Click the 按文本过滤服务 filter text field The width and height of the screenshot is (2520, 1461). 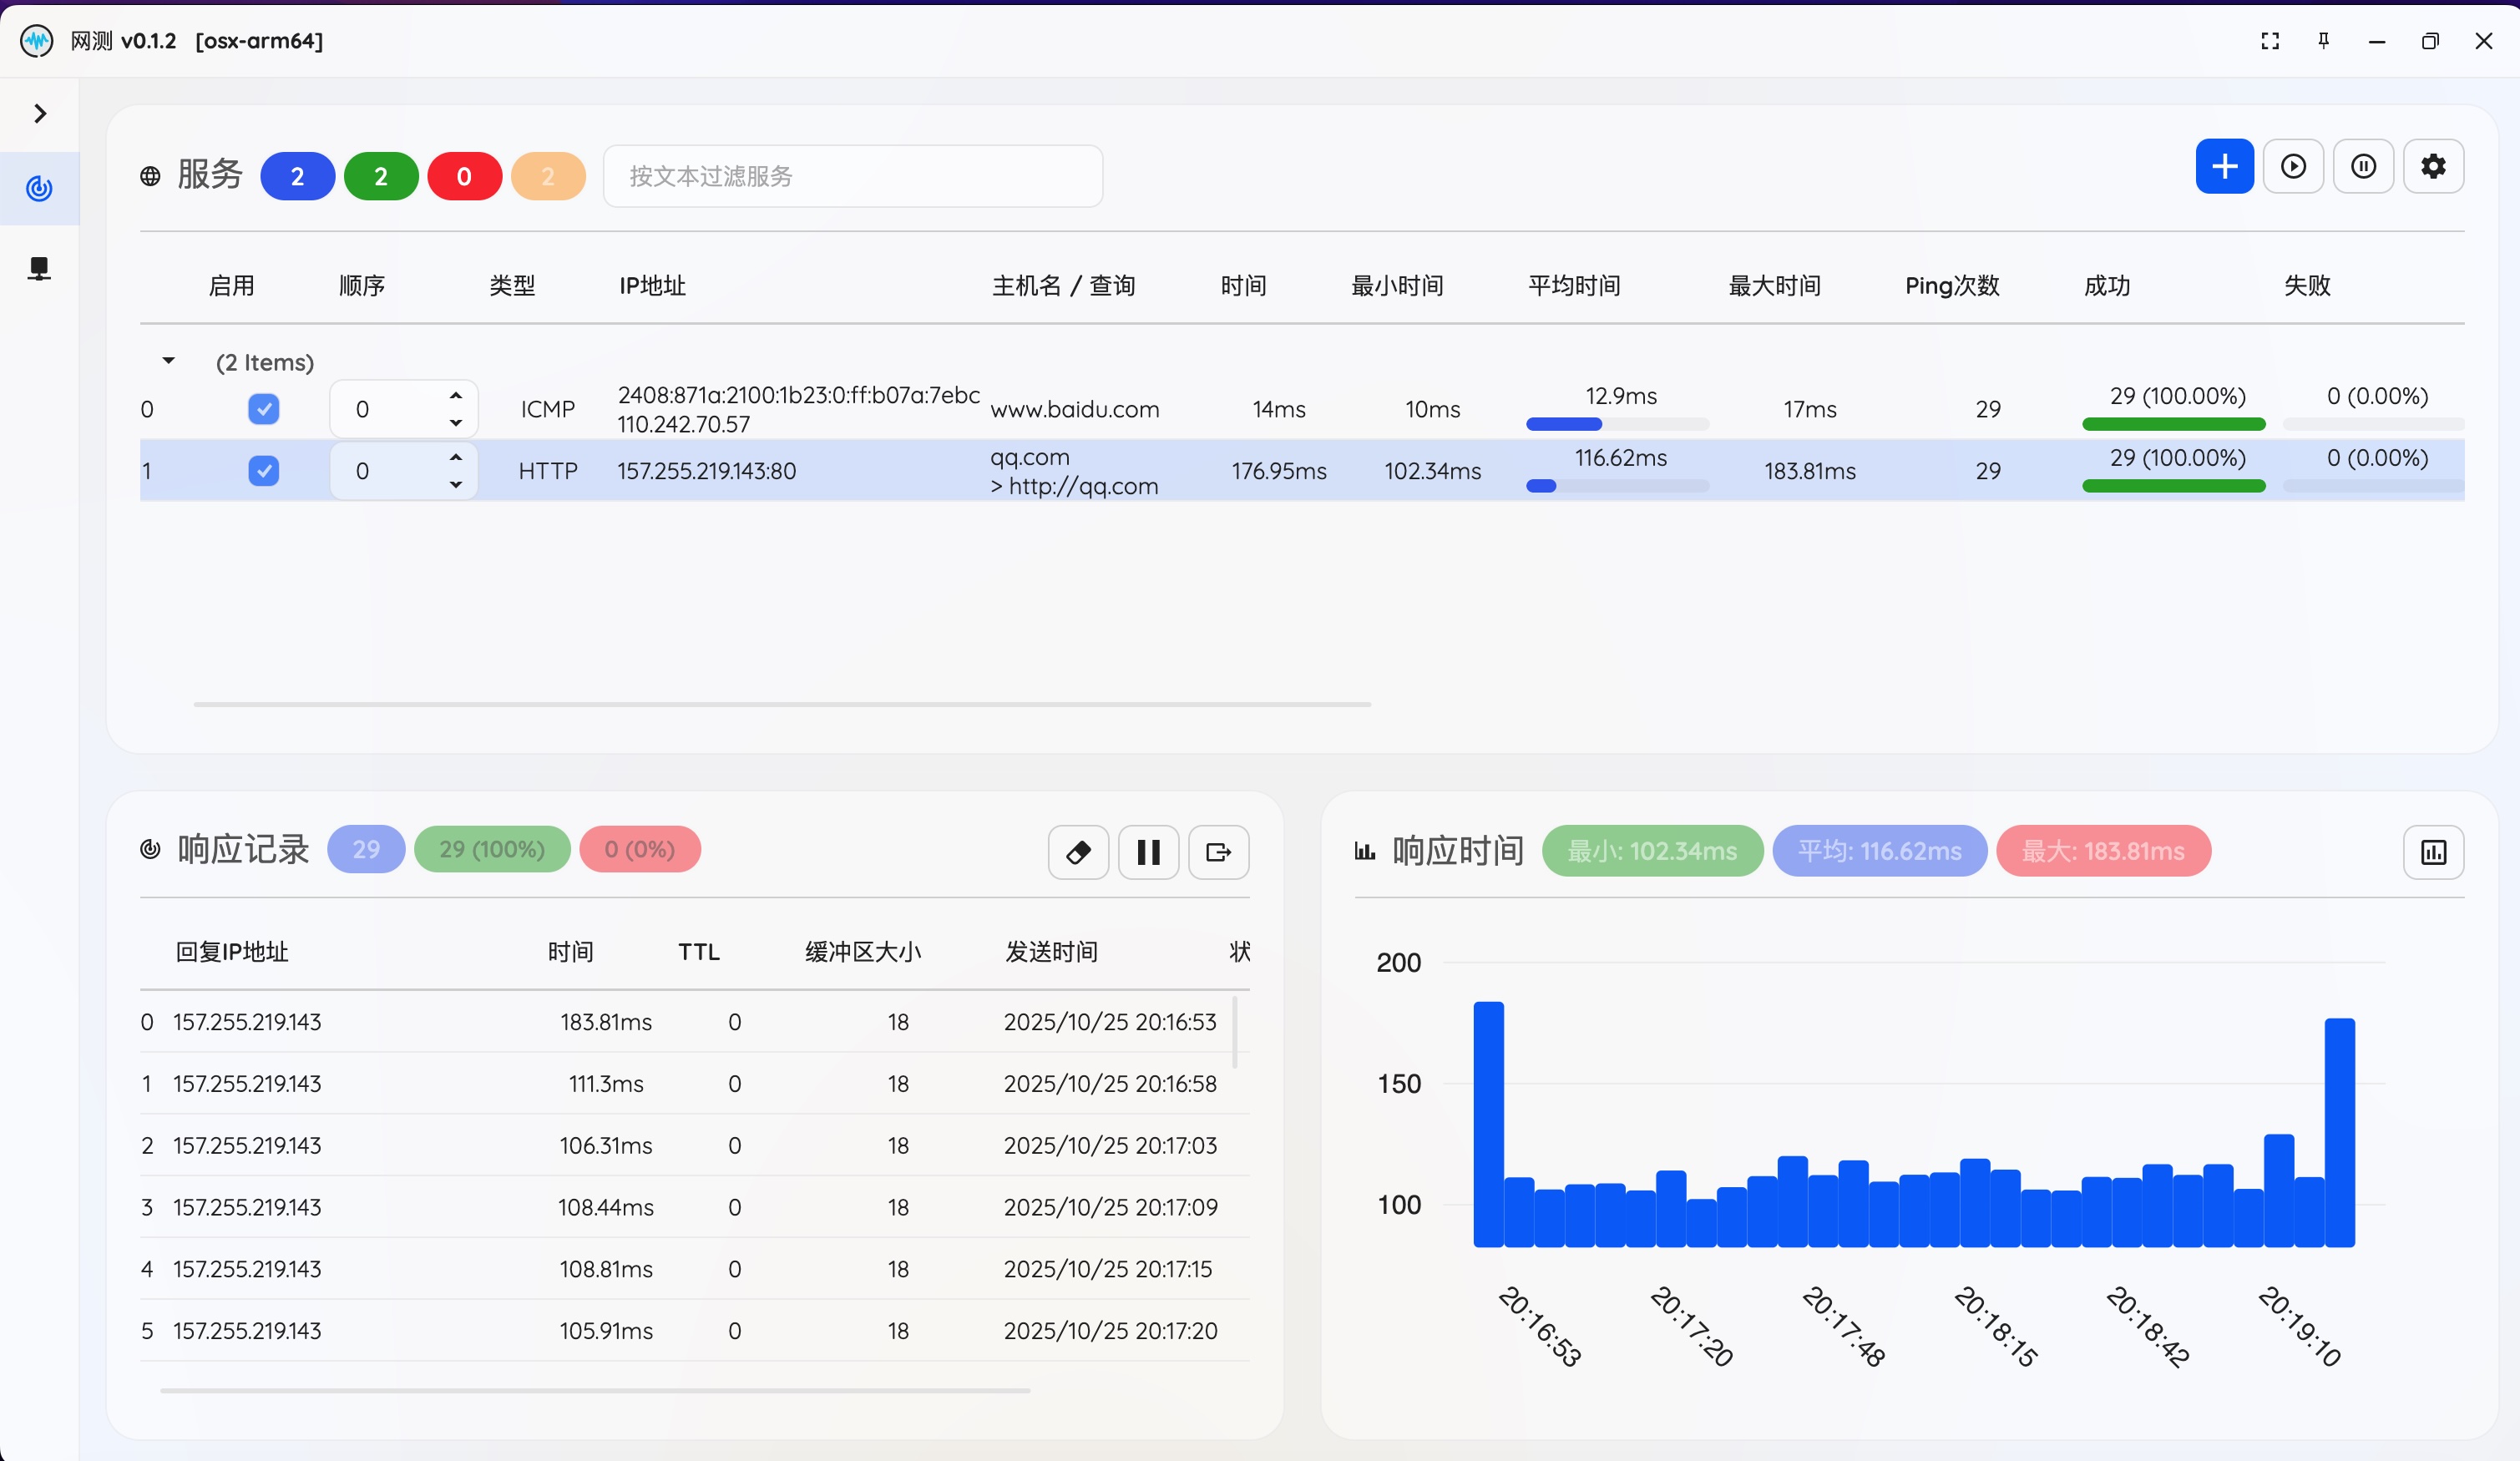(852, 177)
